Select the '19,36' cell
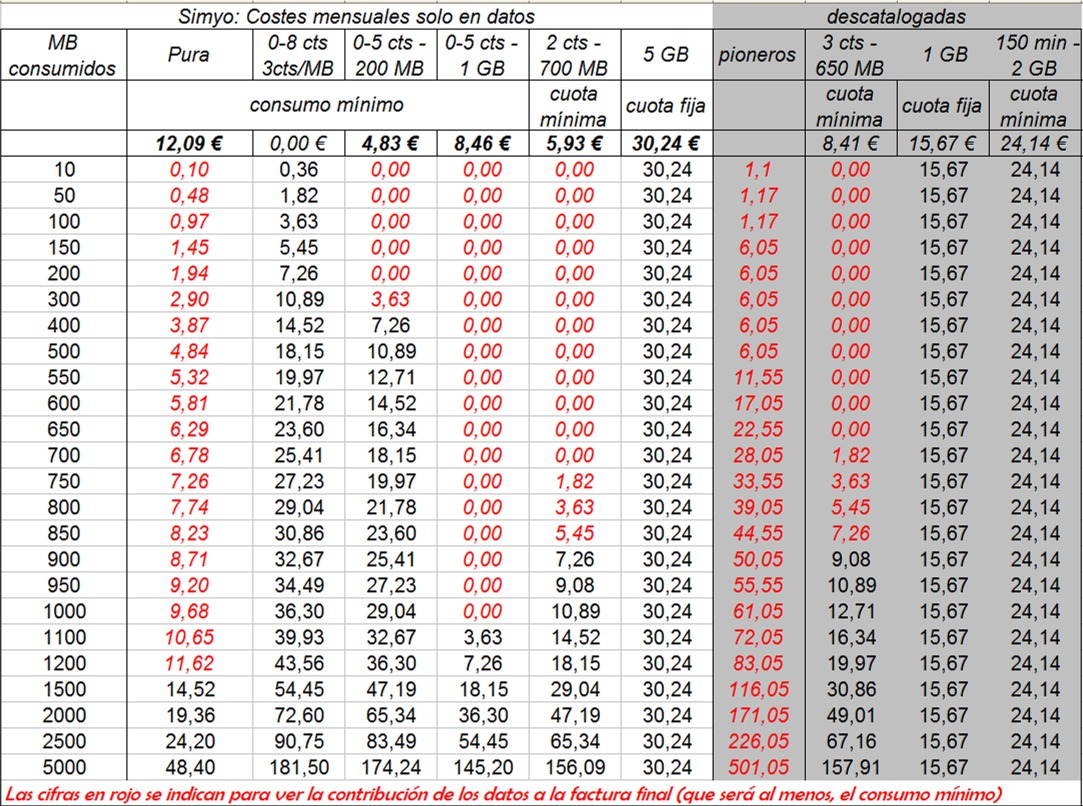This screenshot has width=1083, height=806. coord(189,716)
